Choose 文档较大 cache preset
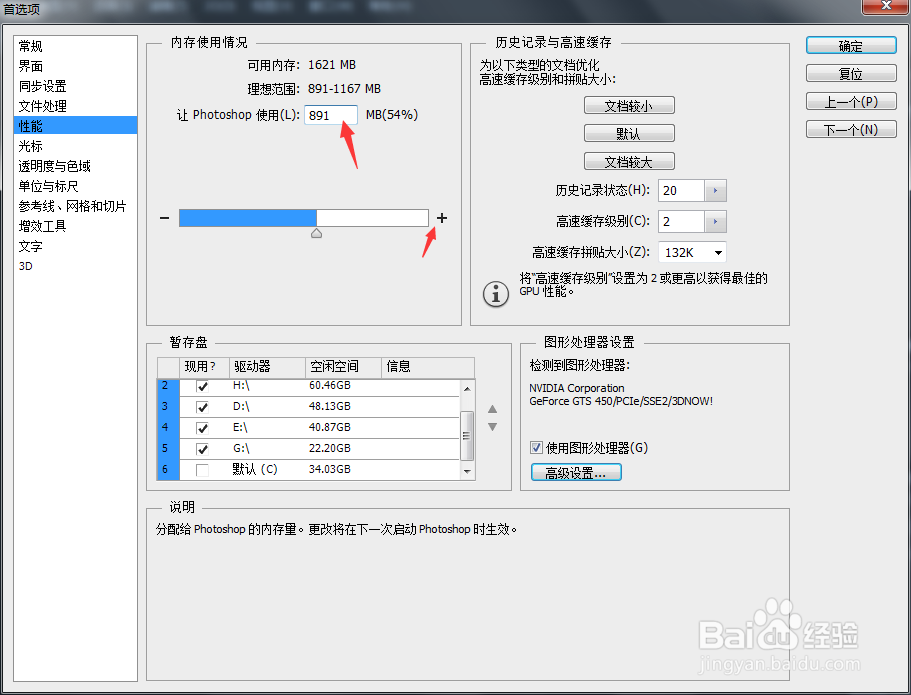This screenshot has height=695, width=911. [629, 162]
